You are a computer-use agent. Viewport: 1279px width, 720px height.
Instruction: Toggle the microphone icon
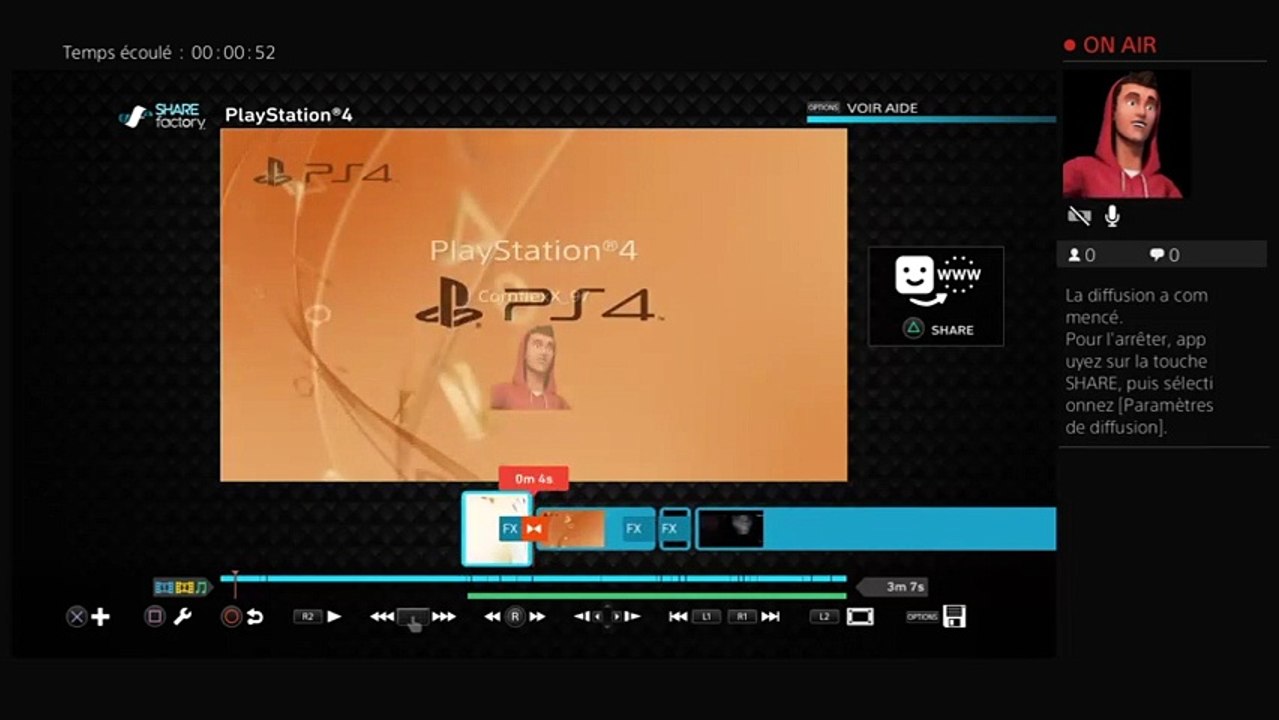pos(1112,216)
